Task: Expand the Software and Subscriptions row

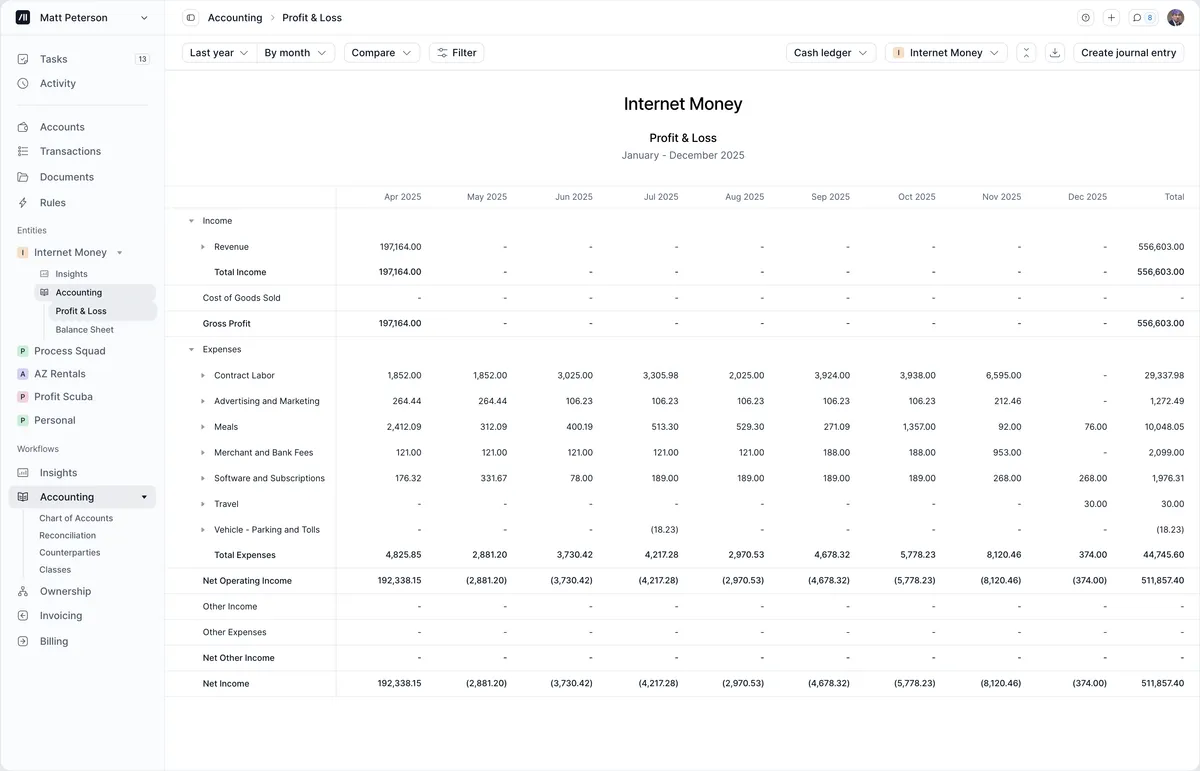Action: click(203, 479)
